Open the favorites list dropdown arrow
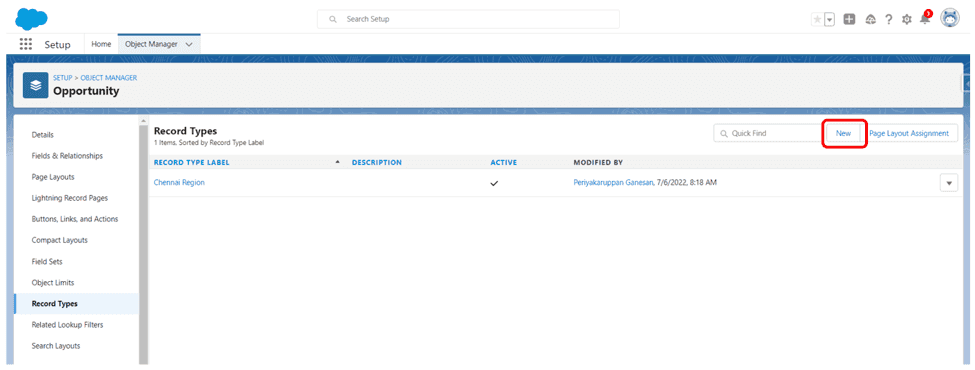 [x=829, y=19]
